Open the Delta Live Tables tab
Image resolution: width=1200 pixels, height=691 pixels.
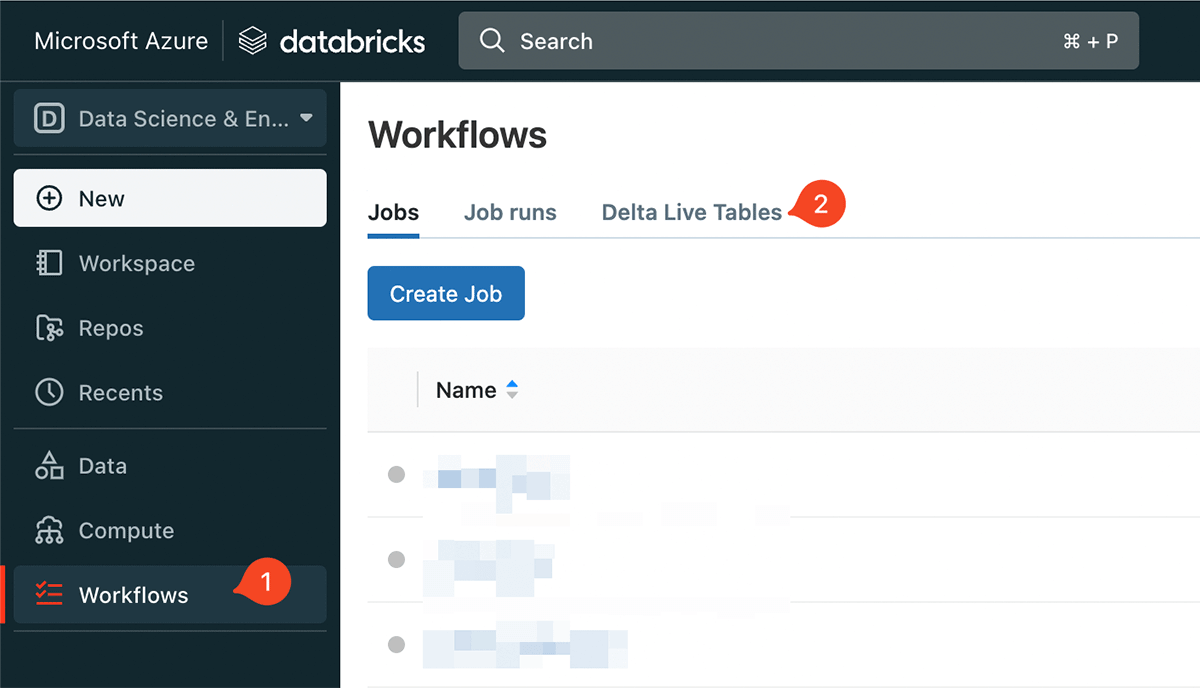[691, 212]
